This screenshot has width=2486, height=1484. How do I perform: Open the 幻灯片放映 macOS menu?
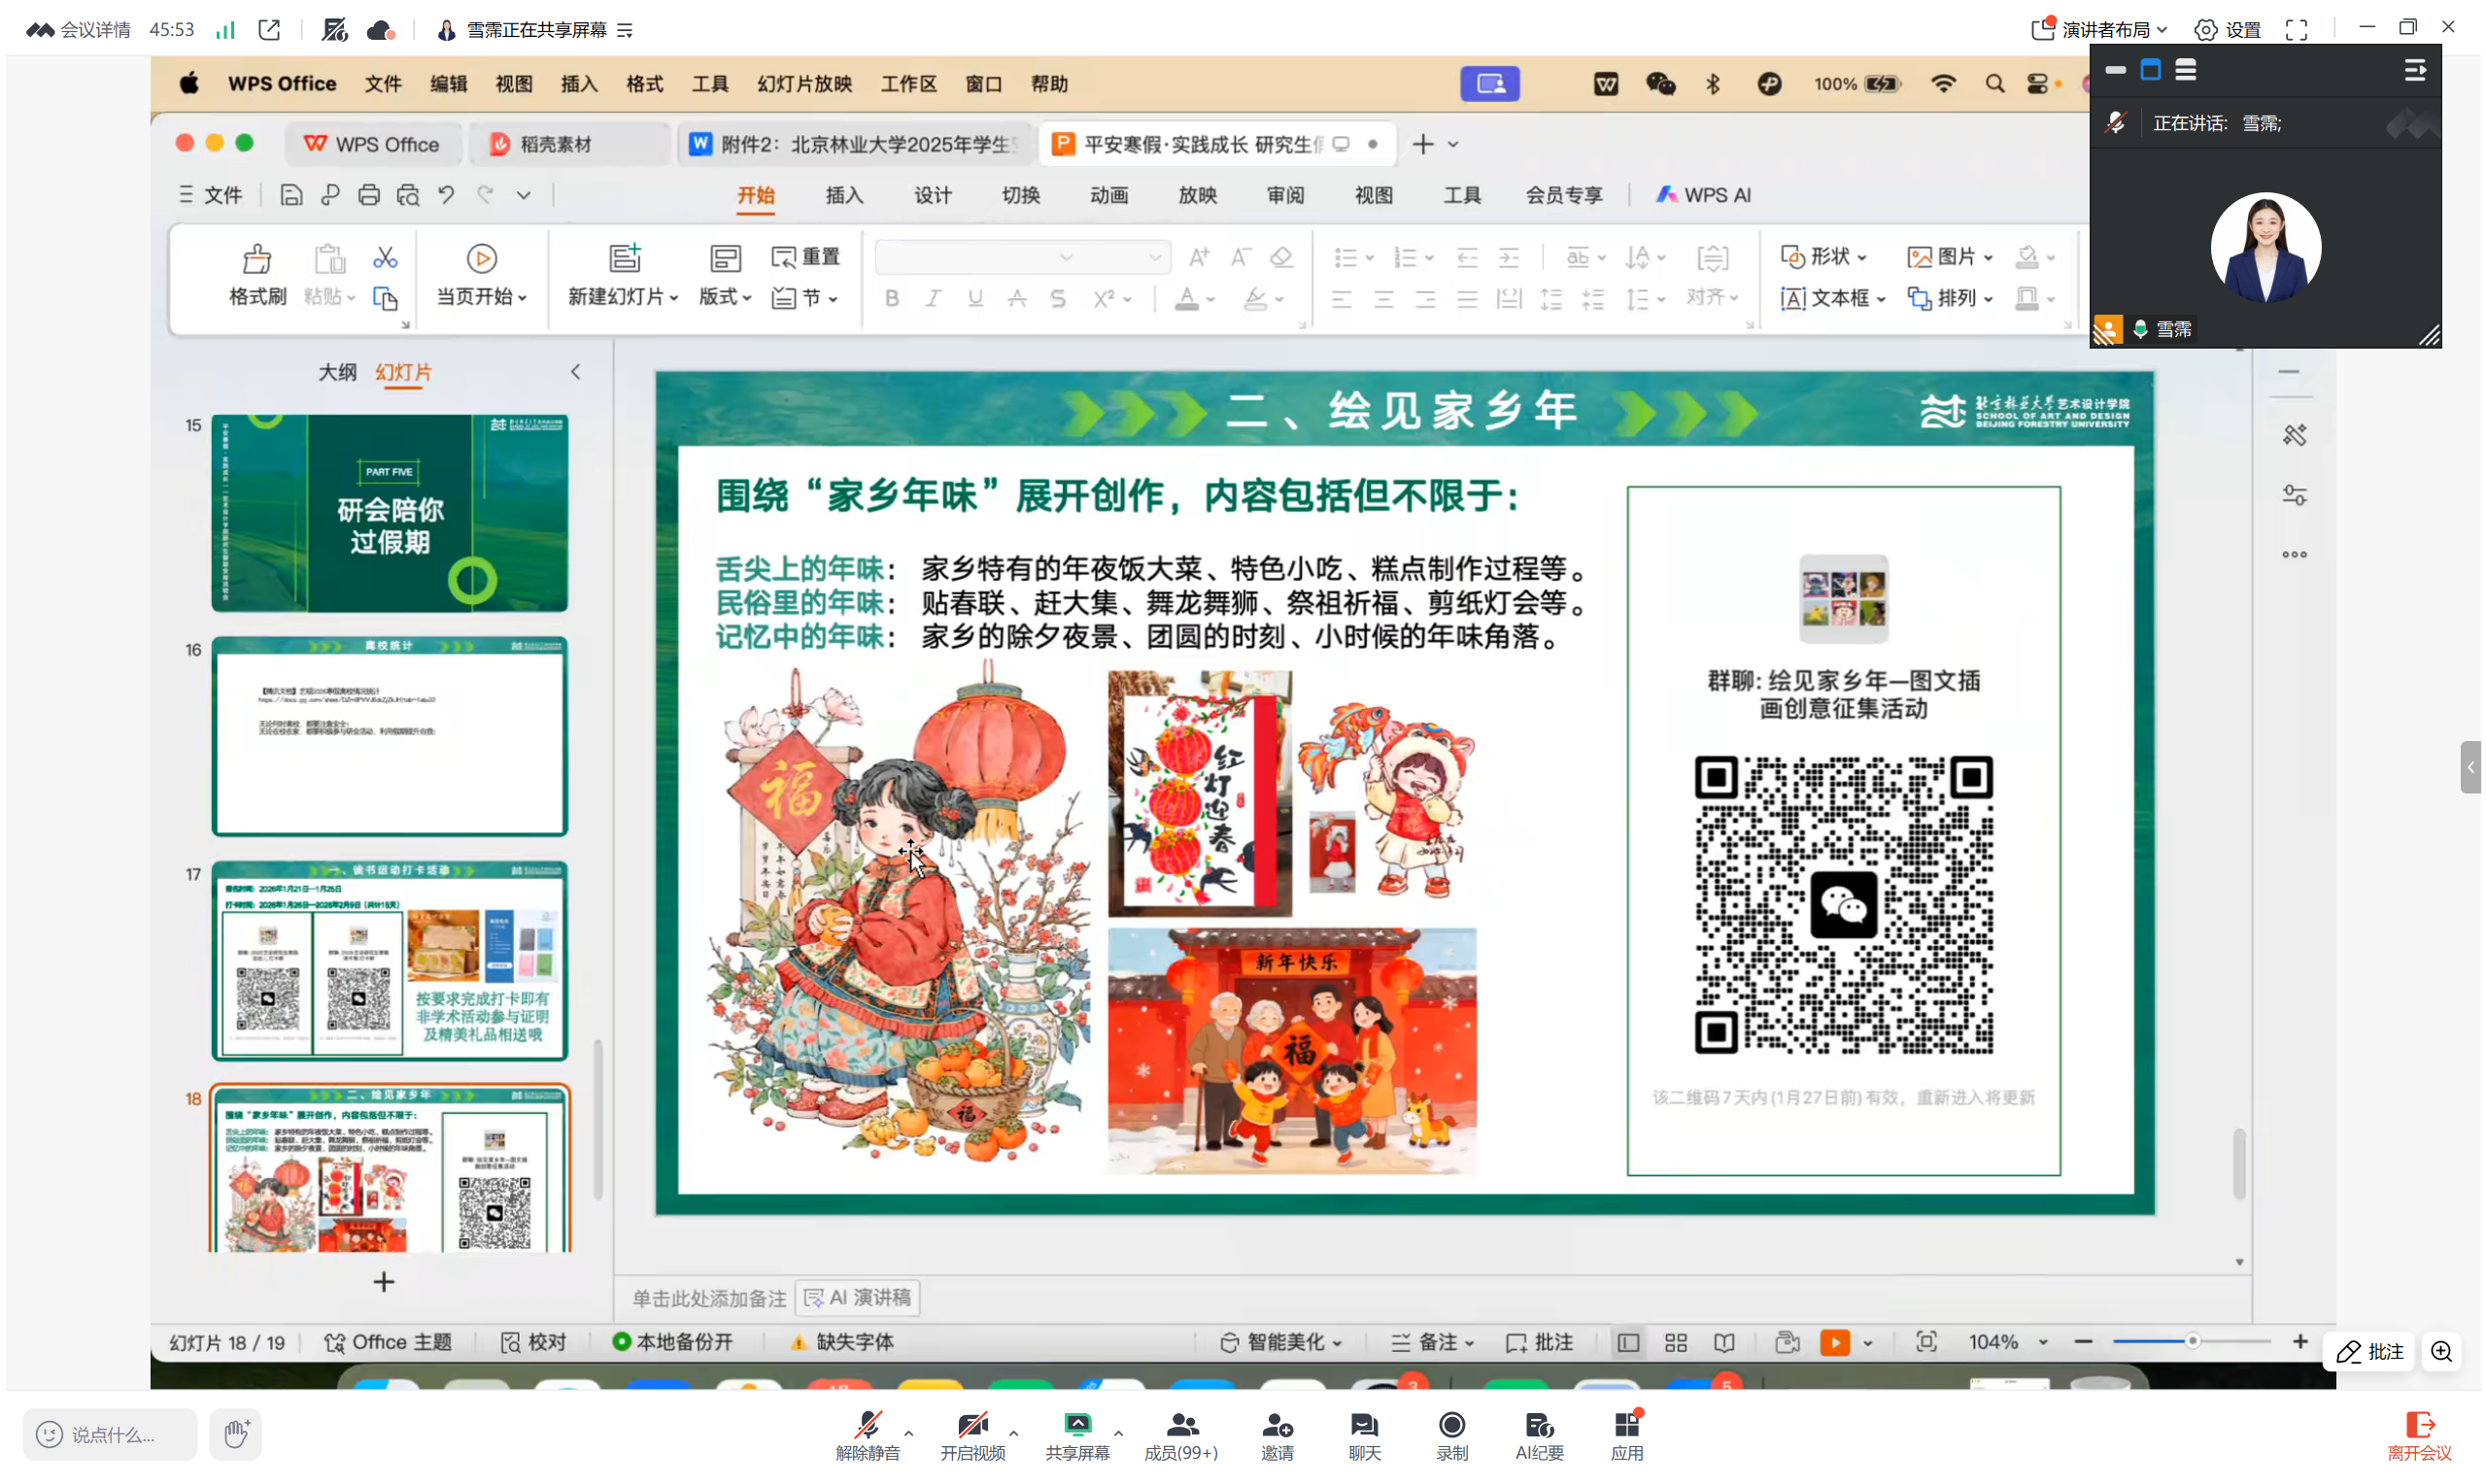(x=805, y=84)
